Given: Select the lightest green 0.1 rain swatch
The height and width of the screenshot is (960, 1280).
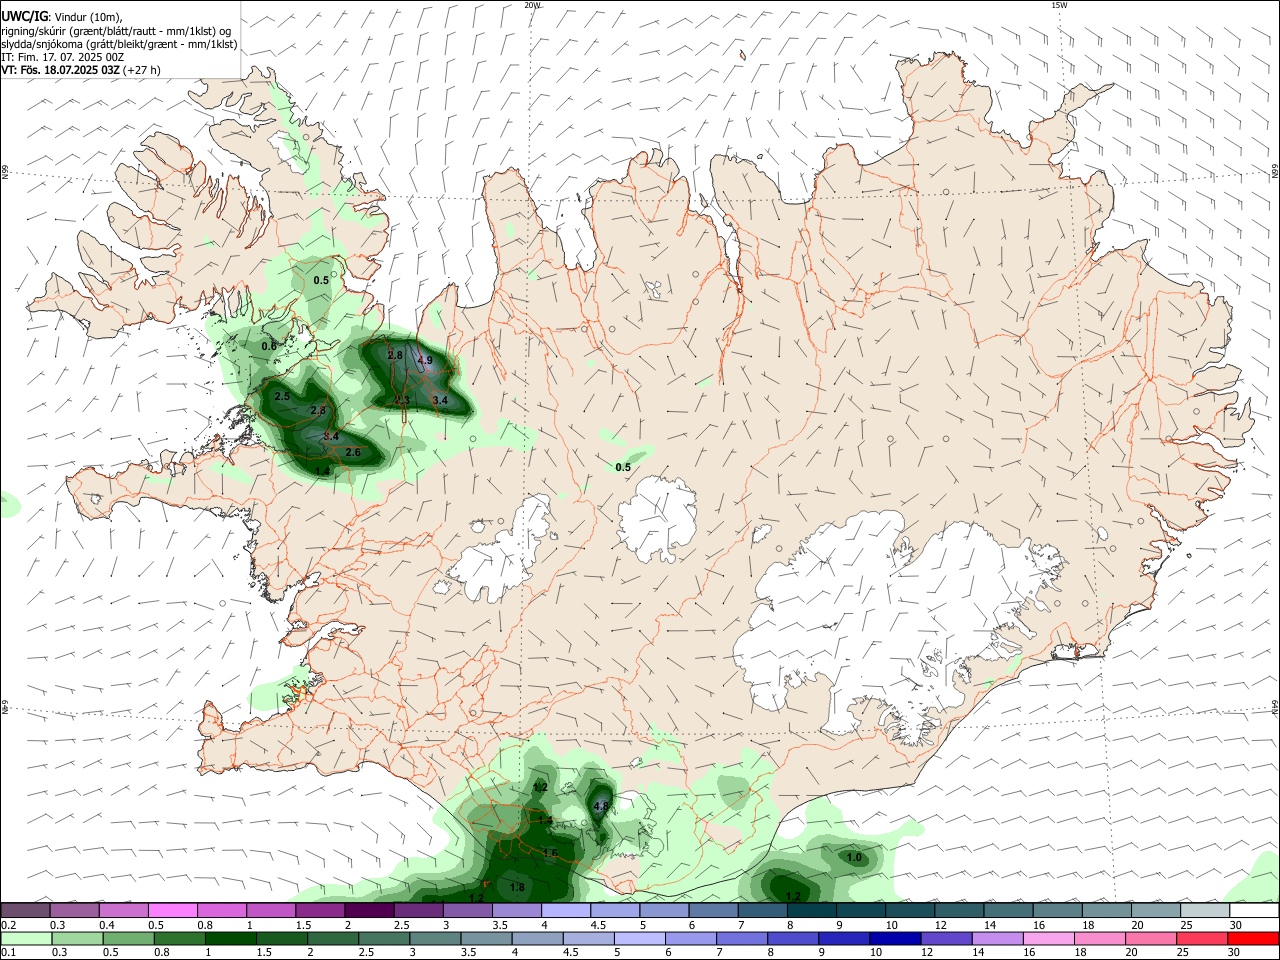Looking at the screenshot, I should pos(26,938).
